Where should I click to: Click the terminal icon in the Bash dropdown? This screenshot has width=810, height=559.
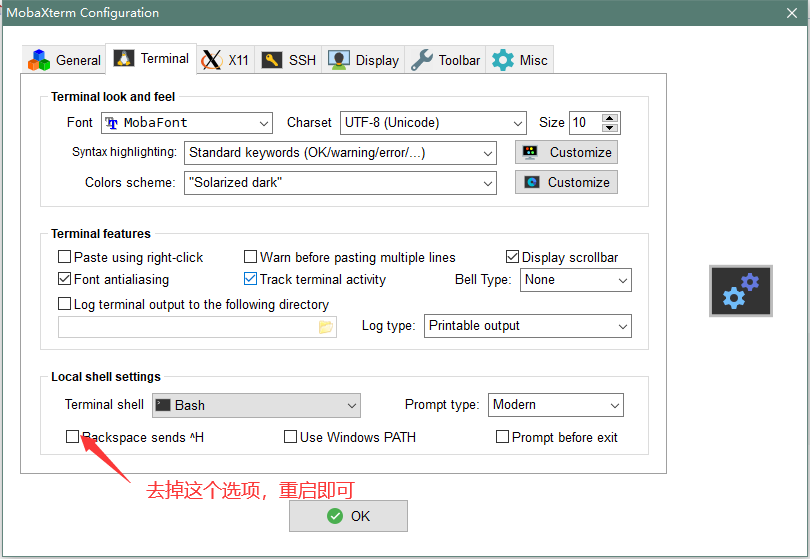(x=163, y=405)
